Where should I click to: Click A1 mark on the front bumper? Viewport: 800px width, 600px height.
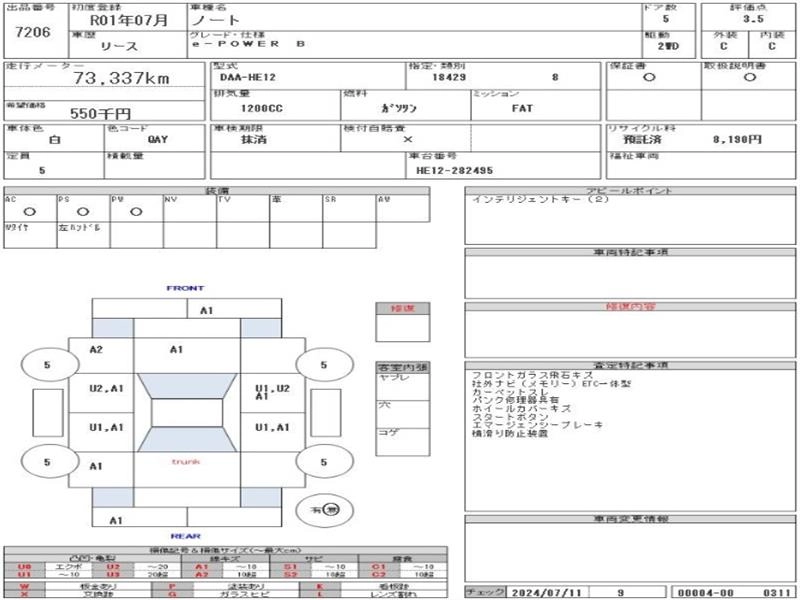coord(206,311)
